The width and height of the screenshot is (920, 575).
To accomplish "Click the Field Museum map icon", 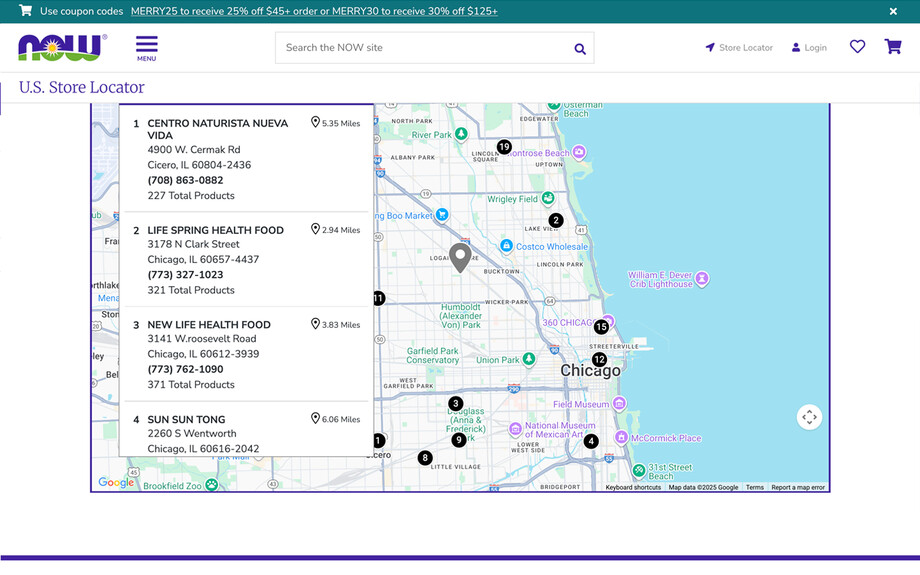I will [619, 404].
